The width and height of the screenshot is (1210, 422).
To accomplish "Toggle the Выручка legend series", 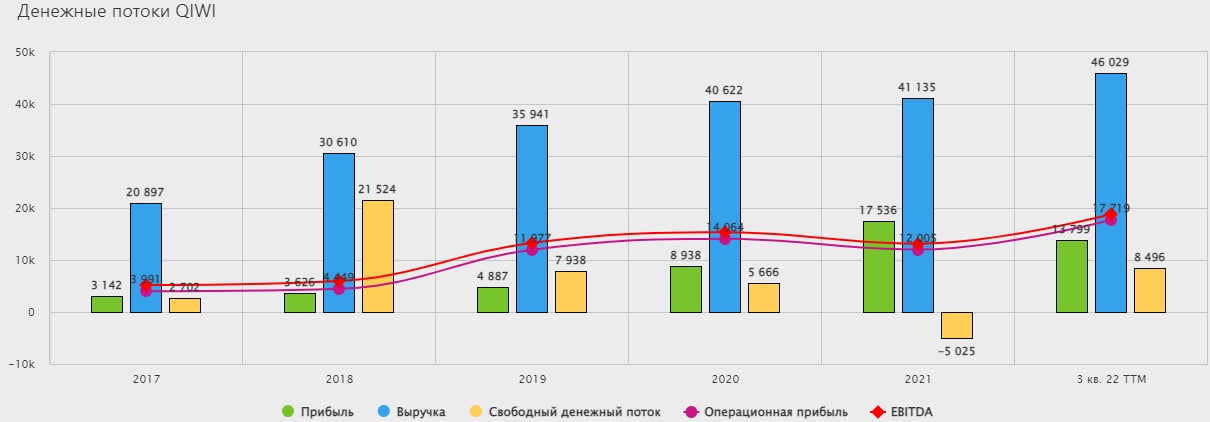I will pyautogui.click(x=411, y=411).
